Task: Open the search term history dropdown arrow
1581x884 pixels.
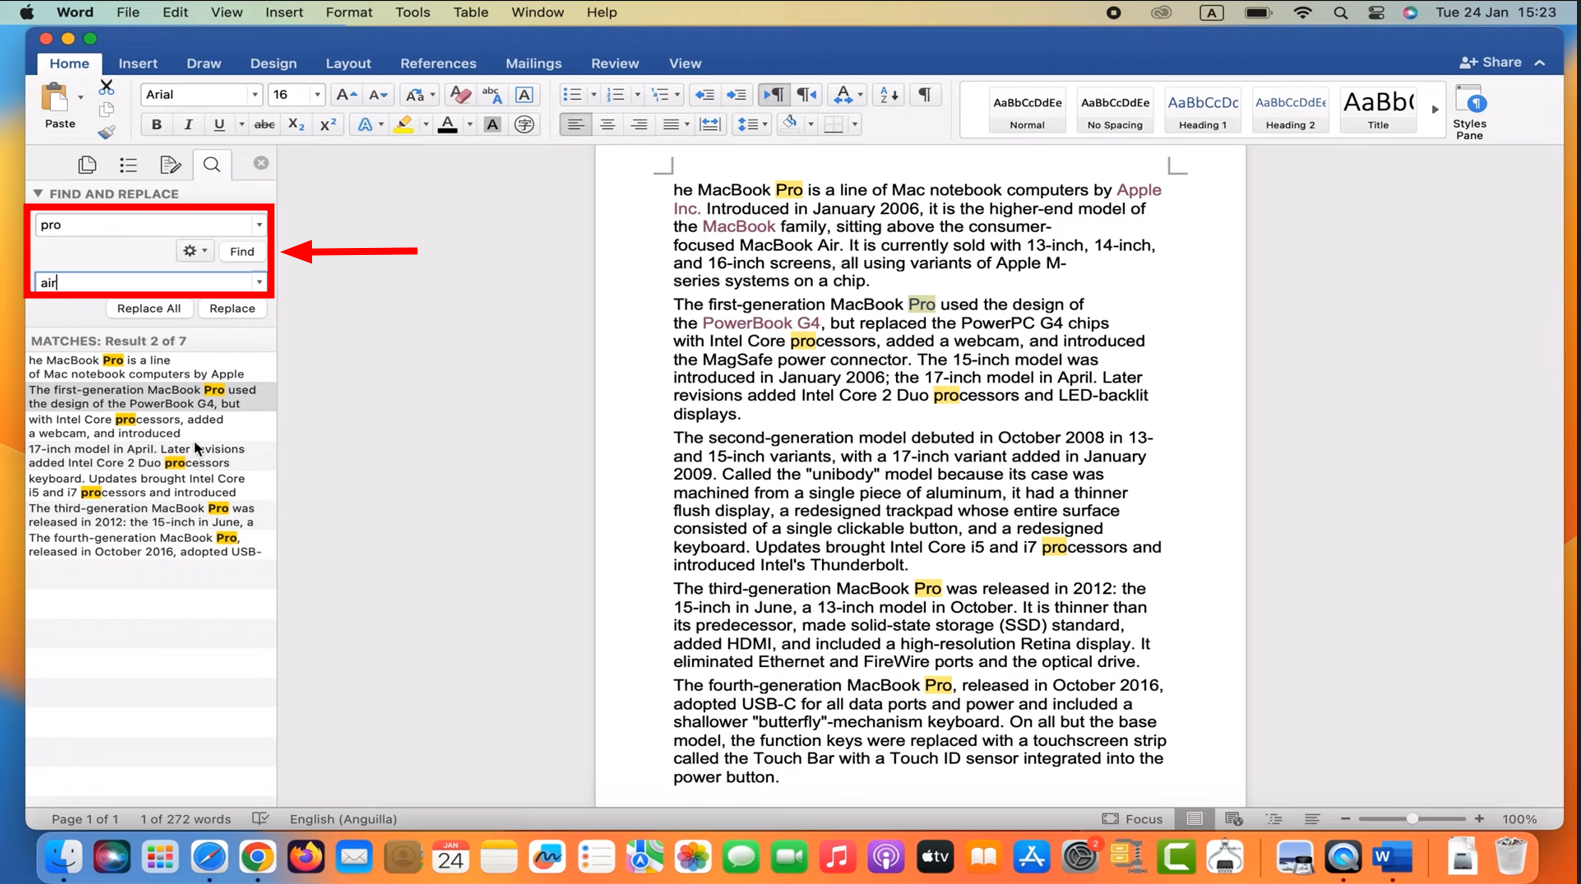Action: pos(259,225)
